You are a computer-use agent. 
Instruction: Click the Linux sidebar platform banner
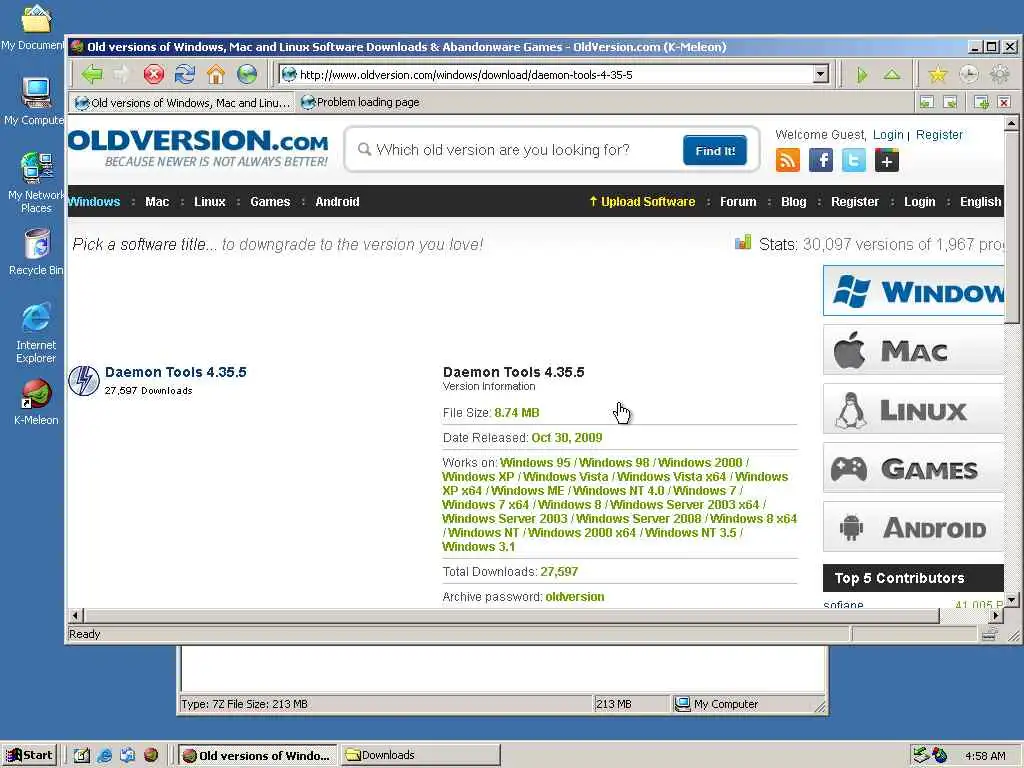[914, 409]
